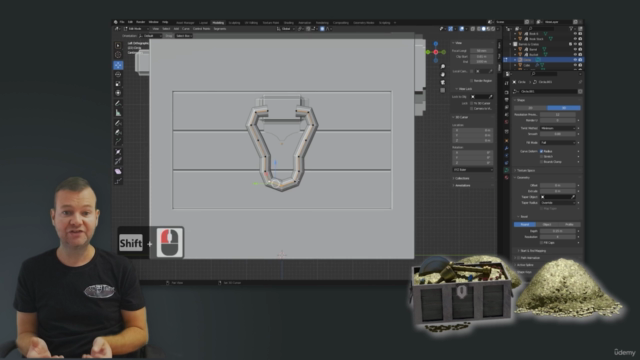
Task: Switch to the UV Editing workspace tab
Action: (x=251, y=23)
